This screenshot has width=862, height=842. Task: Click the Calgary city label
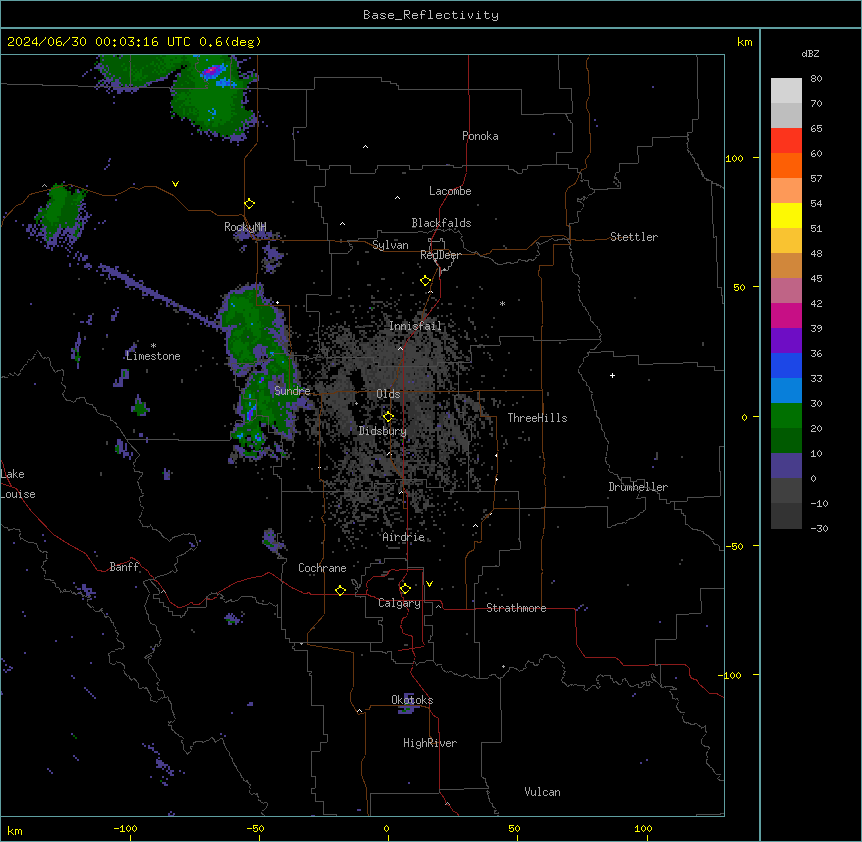pos(400,603)
